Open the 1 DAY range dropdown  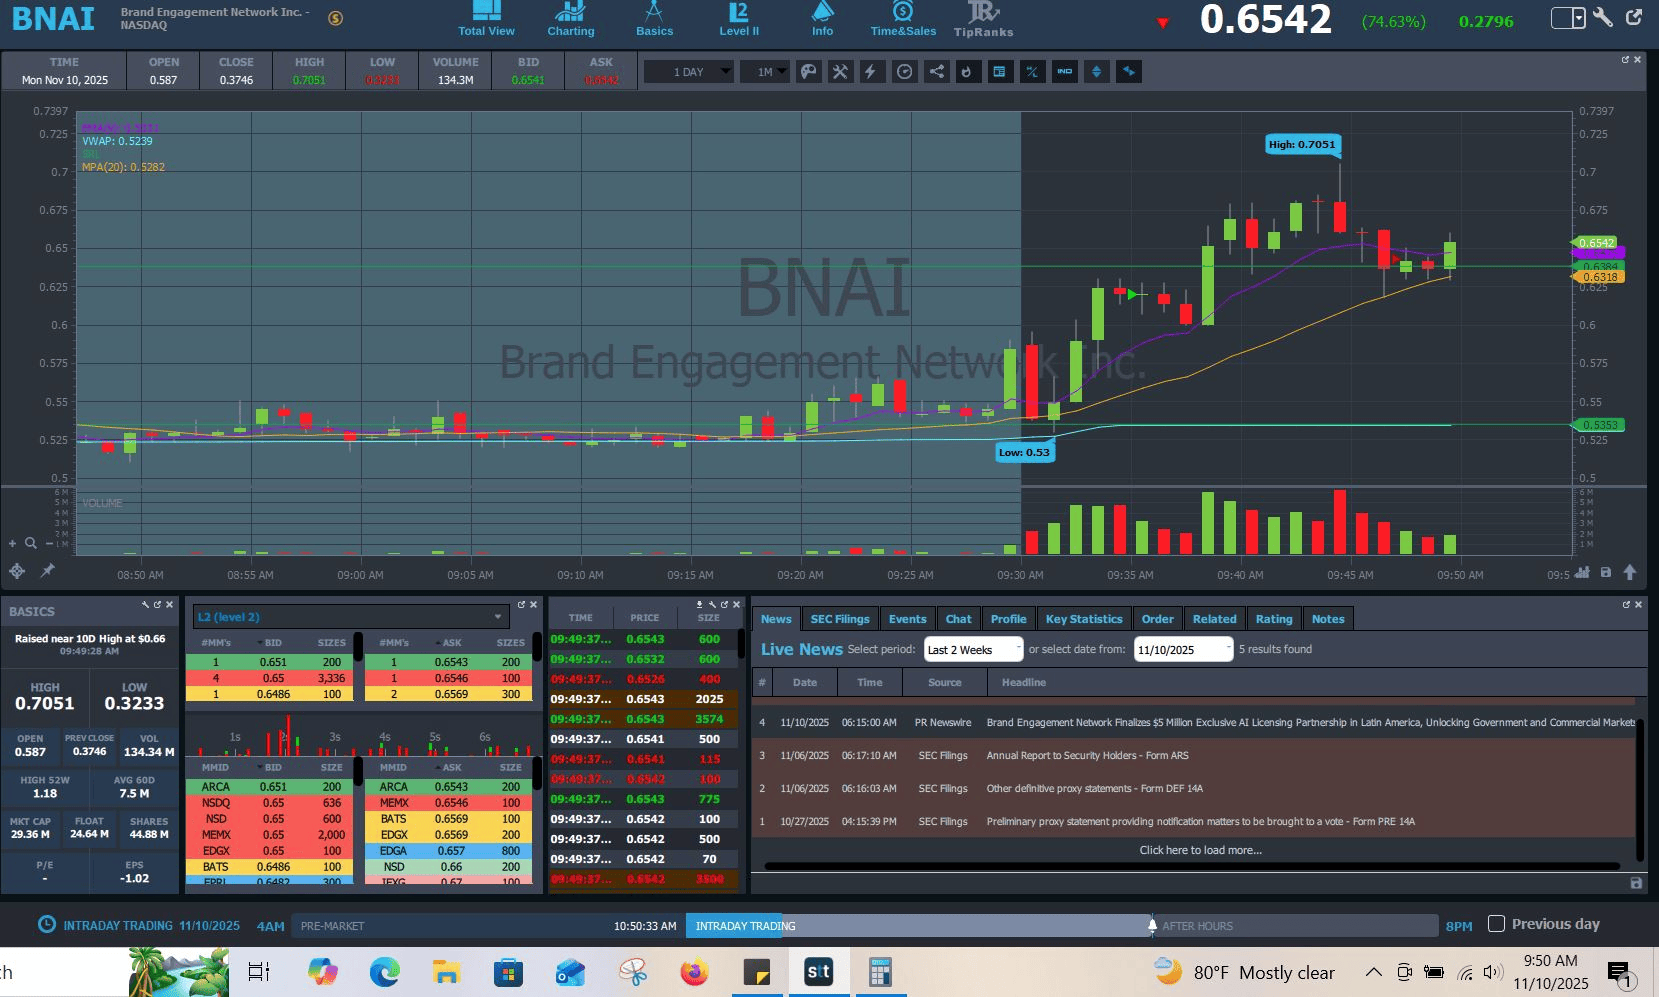[689, 72]
